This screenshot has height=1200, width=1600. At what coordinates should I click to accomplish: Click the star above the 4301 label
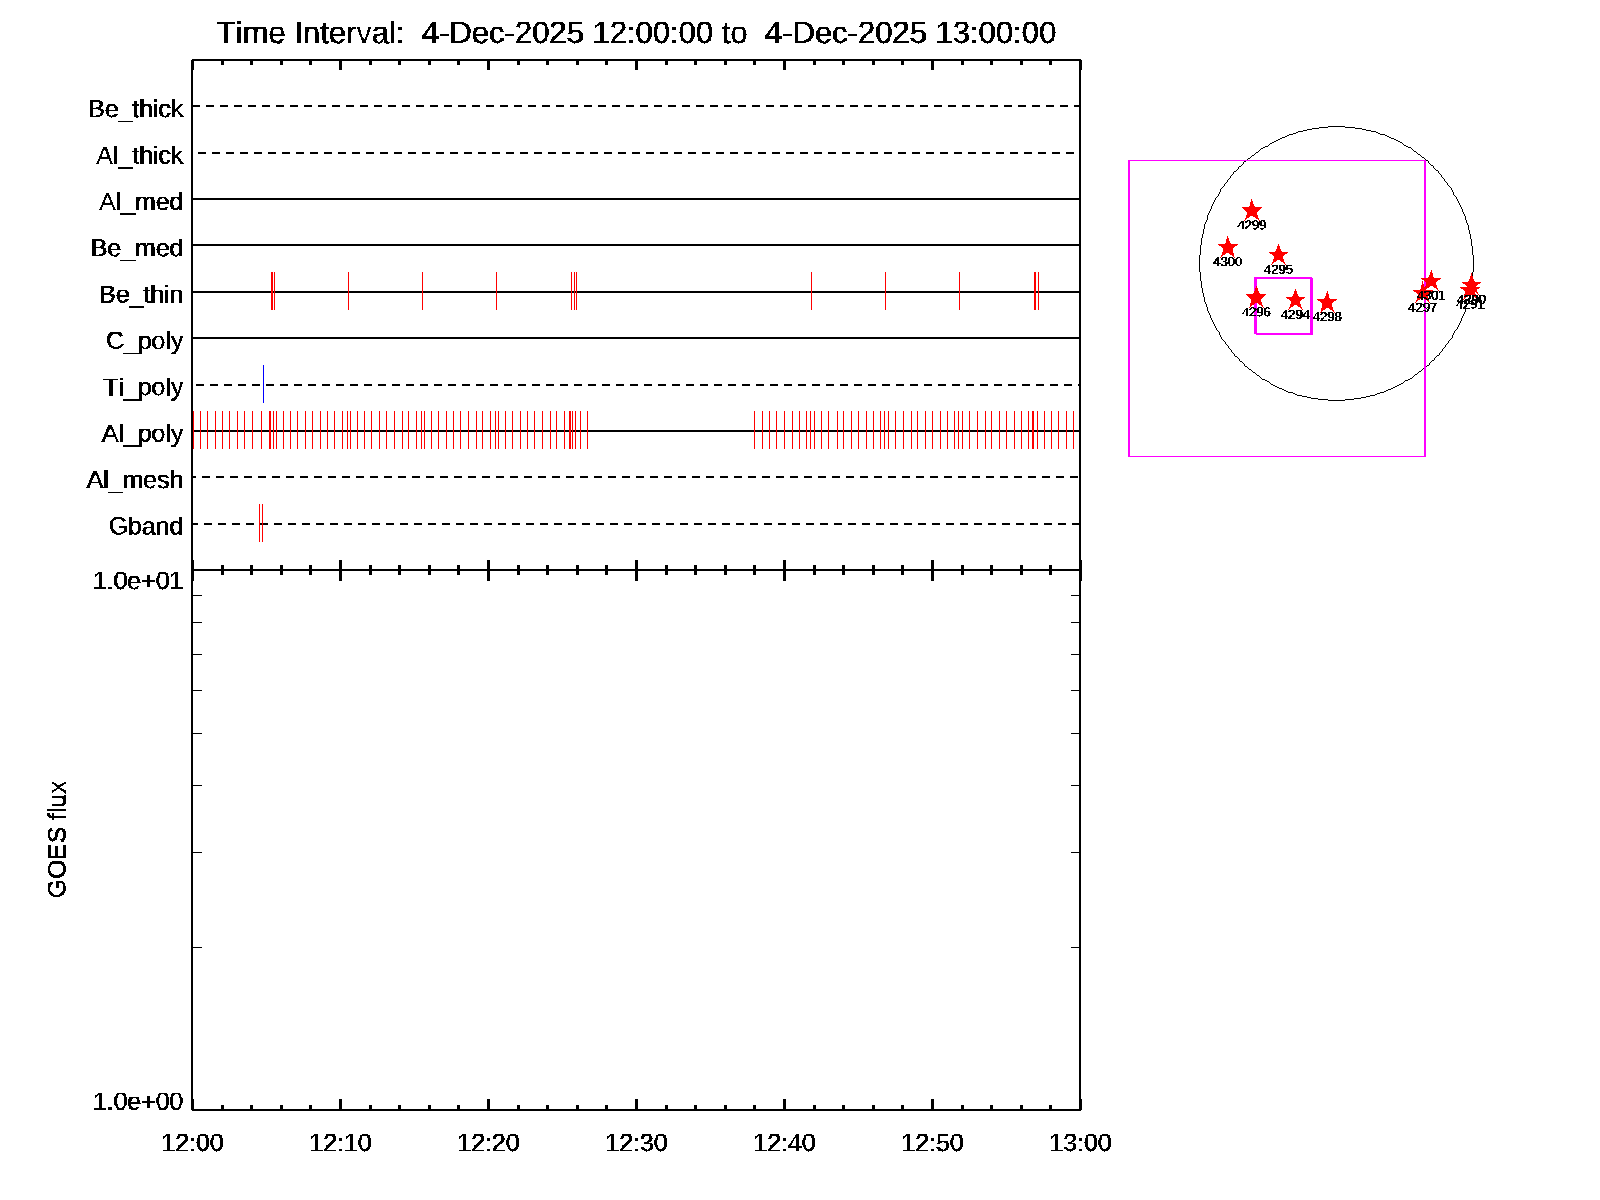pos(1431,281)
